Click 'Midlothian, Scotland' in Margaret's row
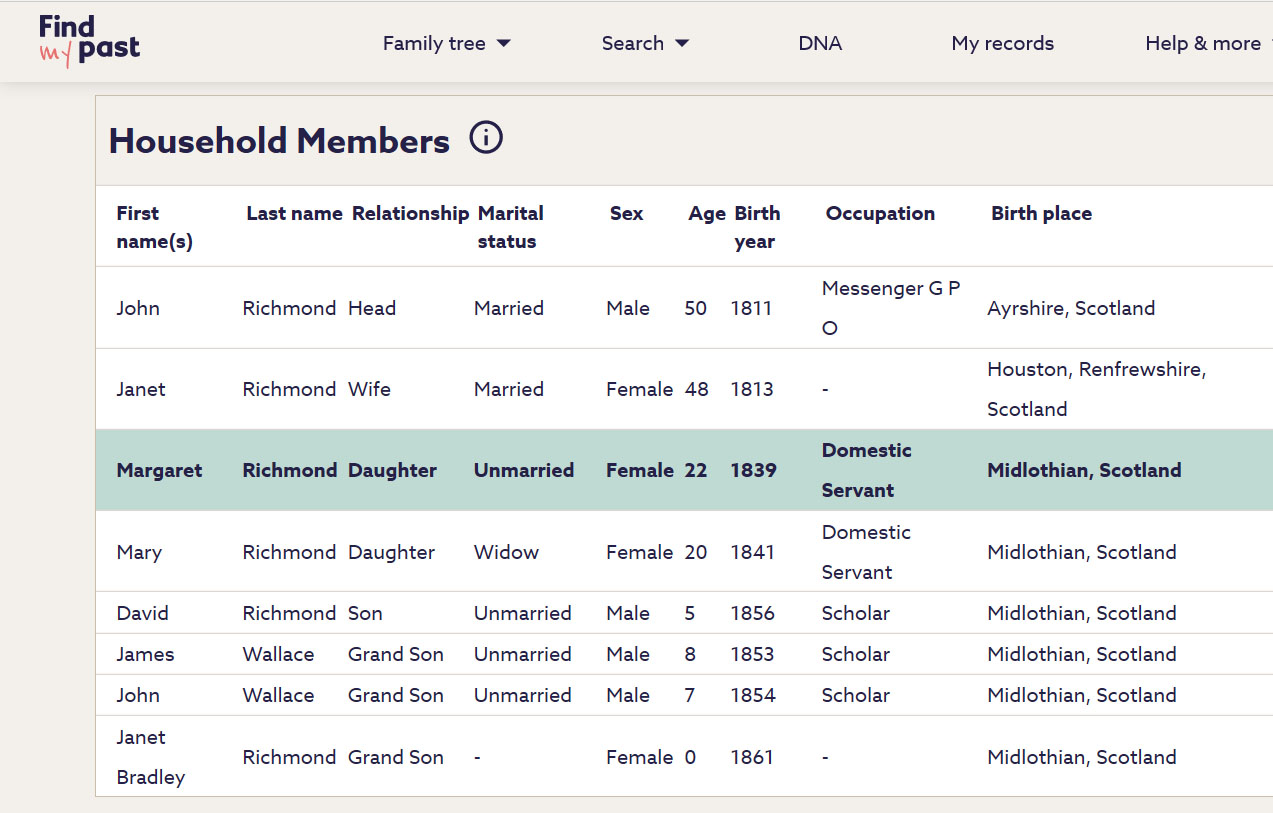1273x813 pixels. pyautogui.click(x=1084, y=470)
